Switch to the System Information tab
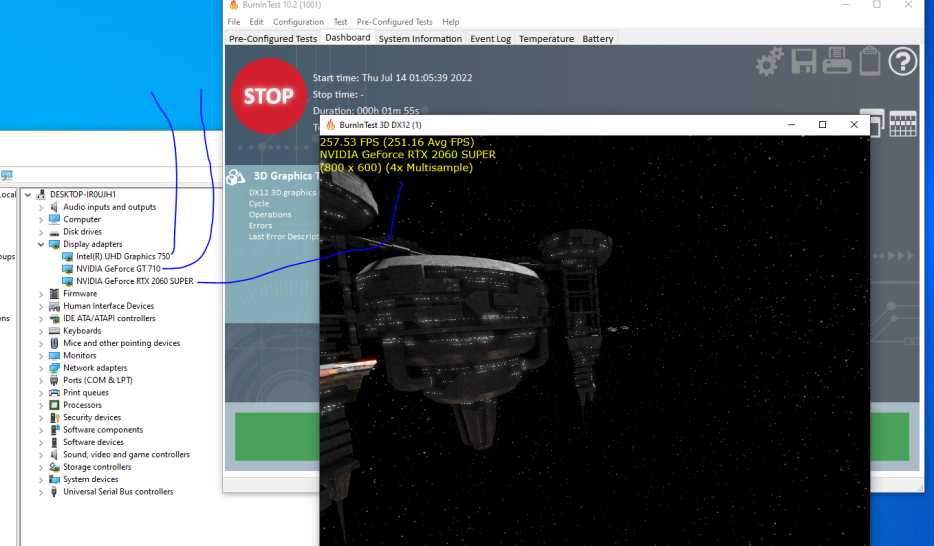The height and width of the screenshot is (546, 934). [420, 39]
